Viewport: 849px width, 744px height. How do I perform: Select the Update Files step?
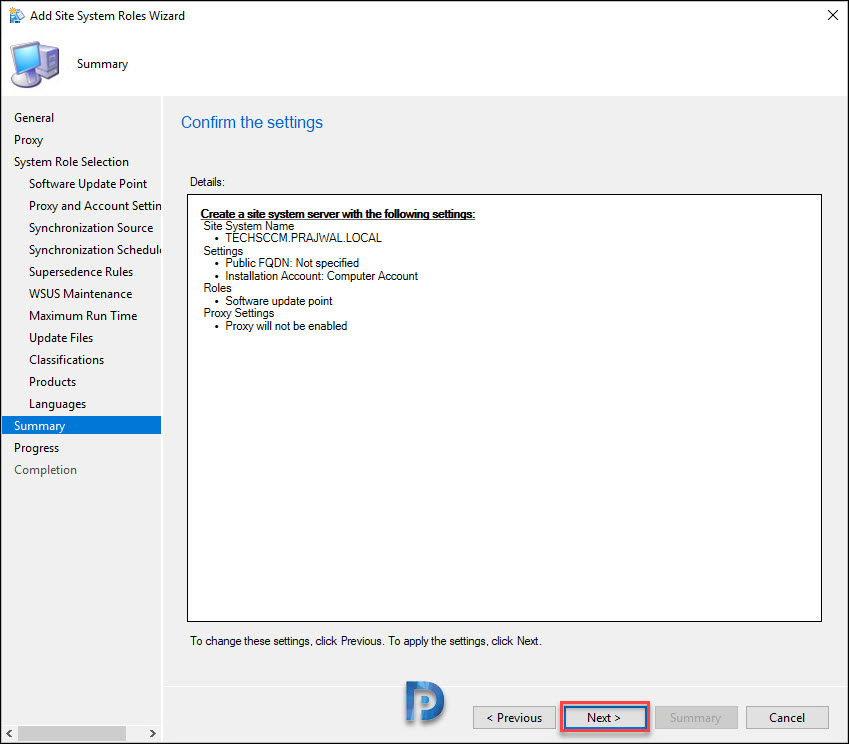point(61,338)
